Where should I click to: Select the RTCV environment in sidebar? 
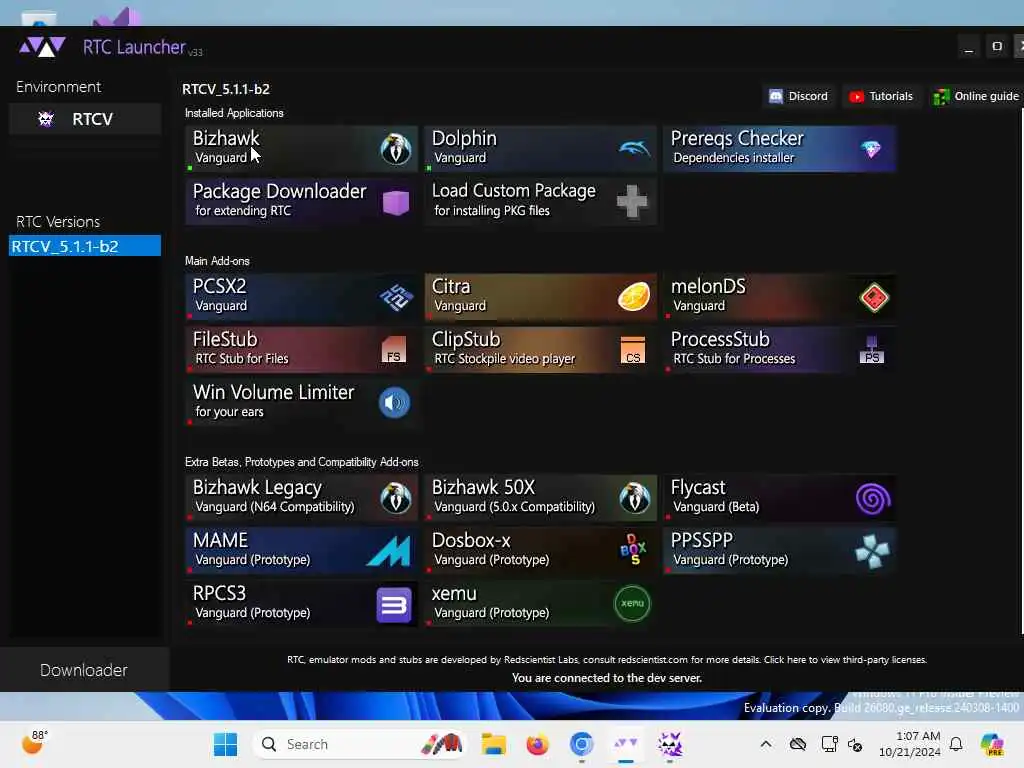point(85,119)
